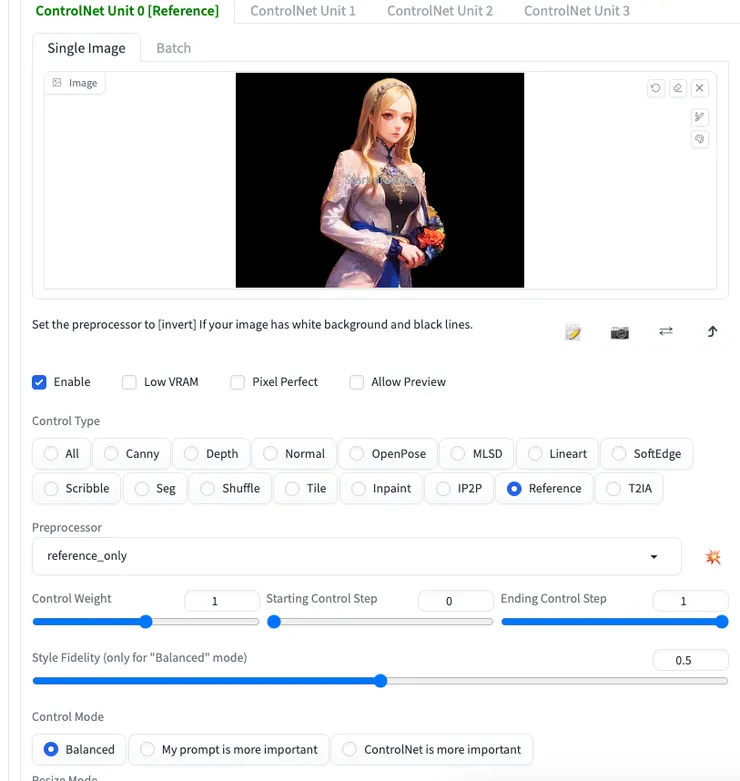Image resolution: width=740 pixels, height=781 pixels.
Task: Select the MLSD control type
Action: pos(477,454)
